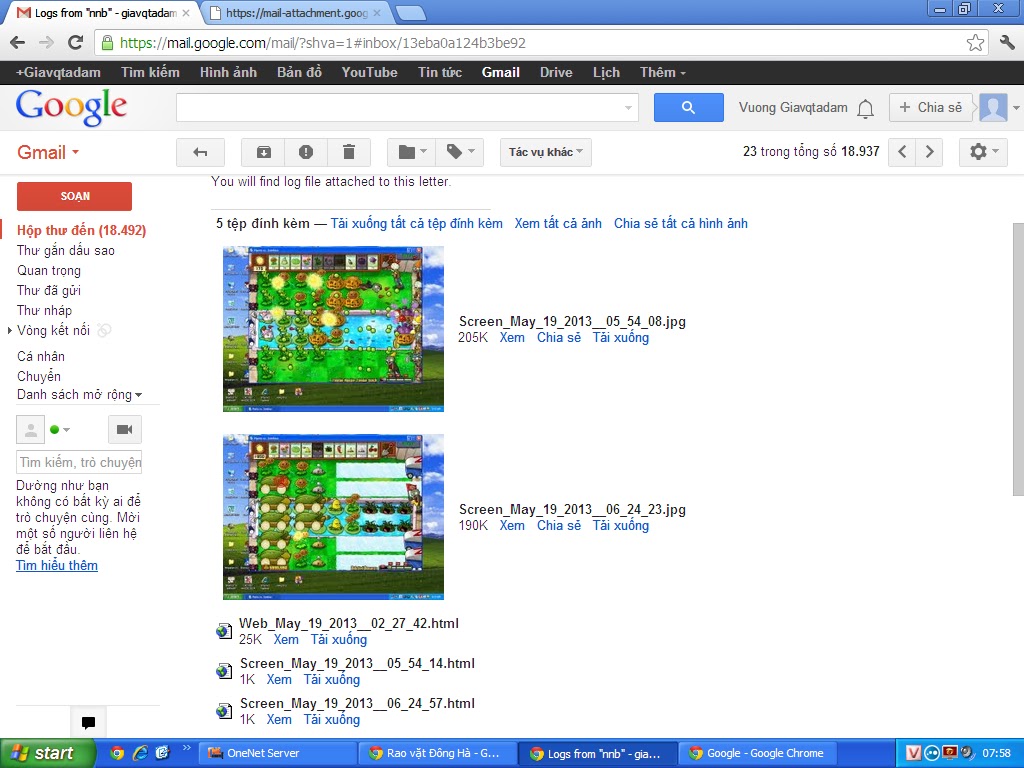Click Chrome icon in quick launch
The image size is (1024, 768).
117,753
